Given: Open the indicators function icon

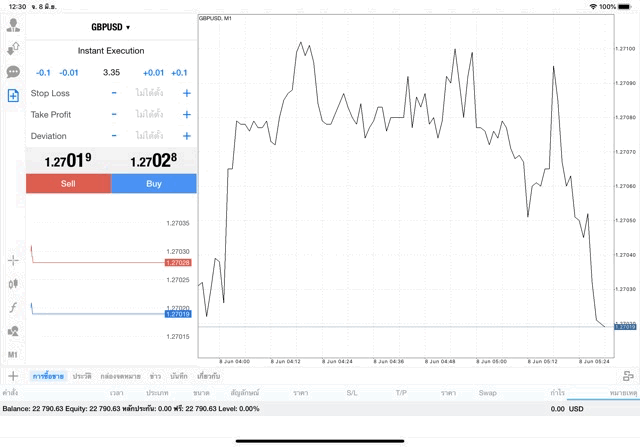Looking at the screenshot, I should [13, 308].
